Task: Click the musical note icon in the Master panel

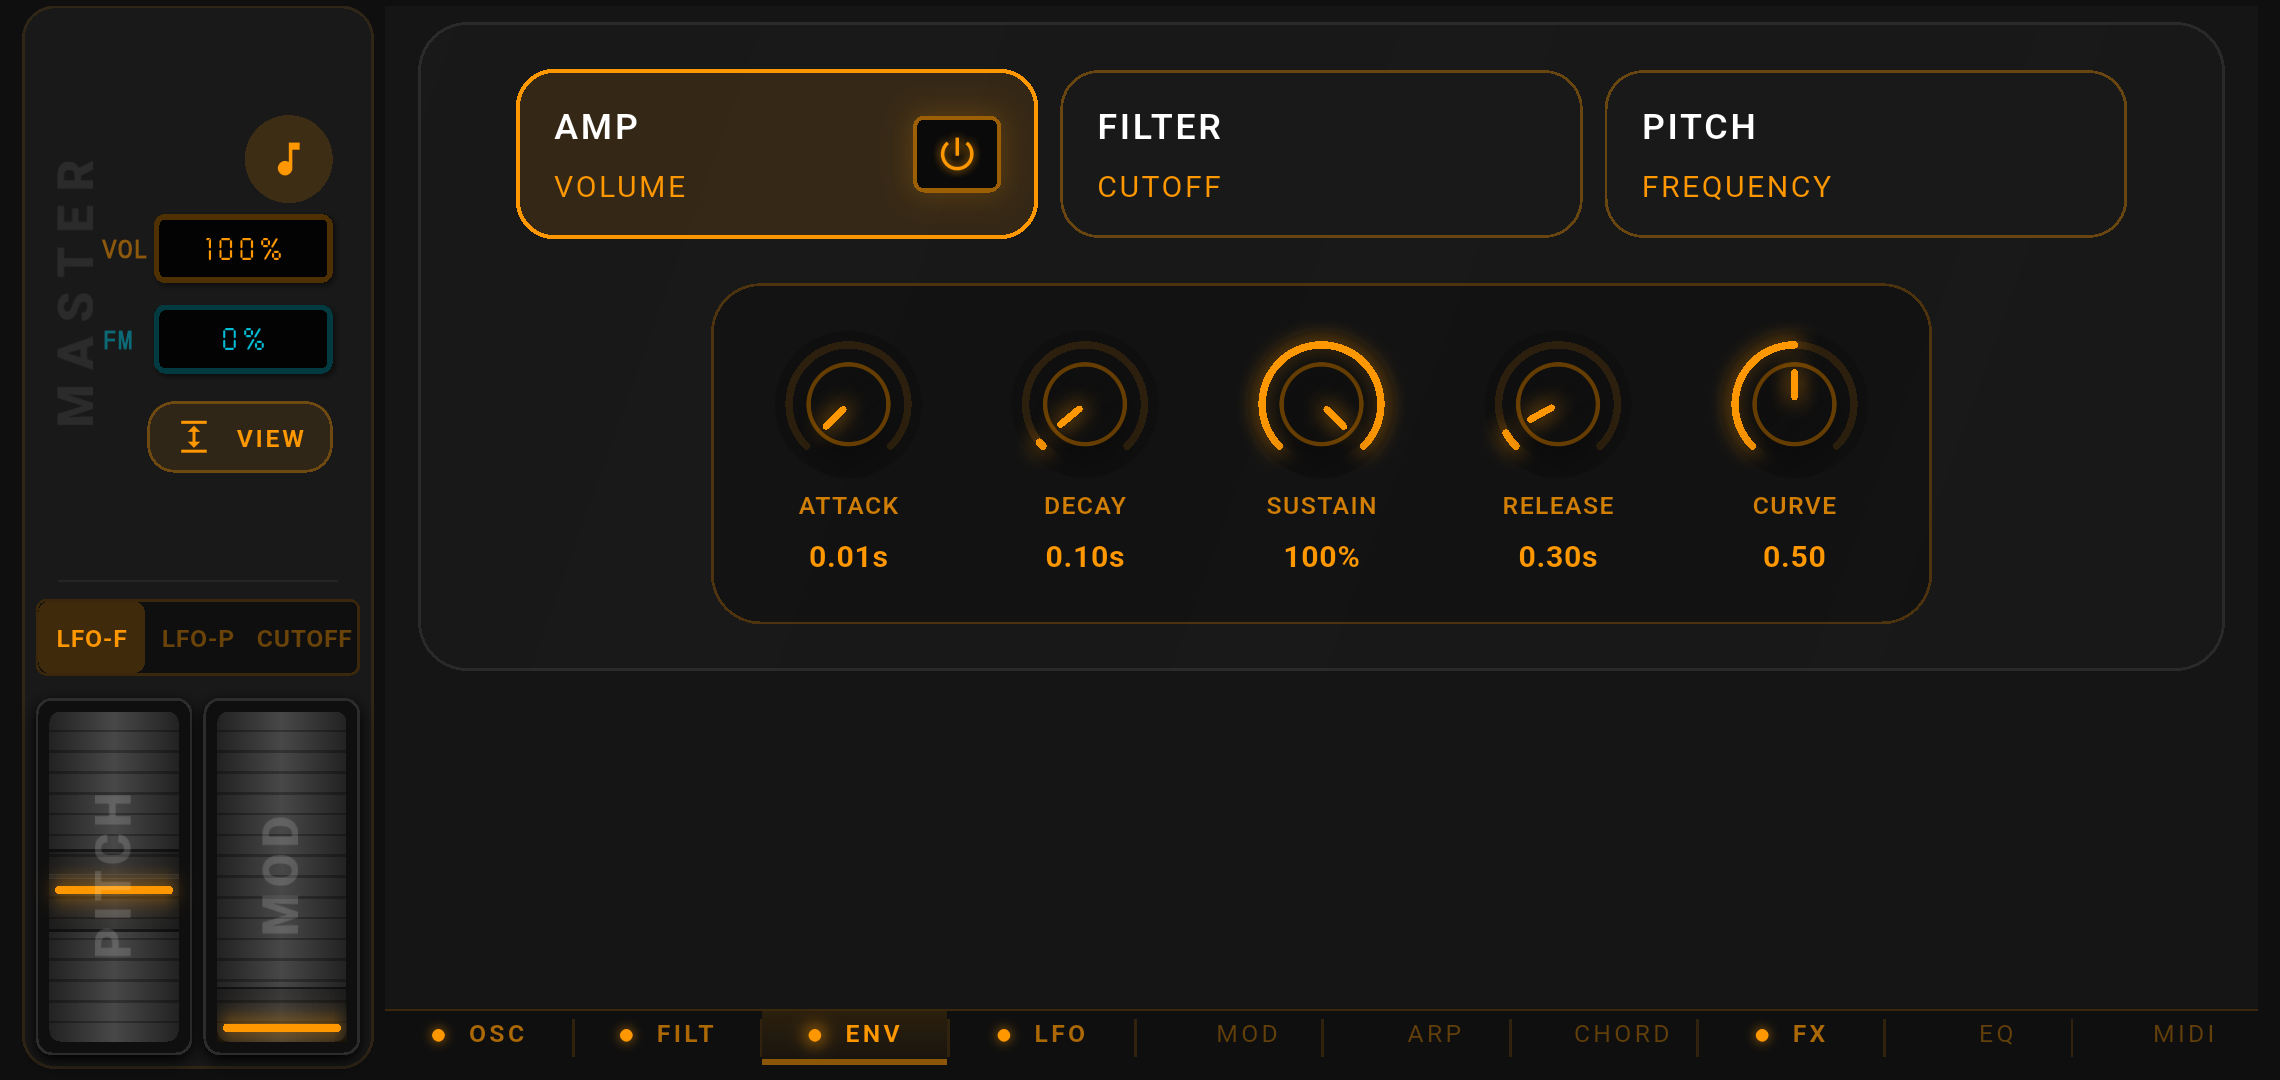Action: pyautogui.click(x=289, y=158)
